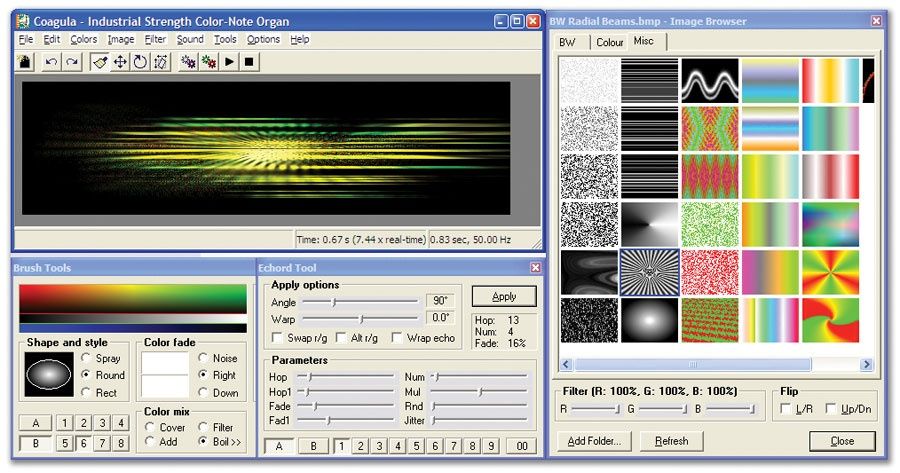Switch to the Colour tab
900x473 pixels.
click(609, 42)
